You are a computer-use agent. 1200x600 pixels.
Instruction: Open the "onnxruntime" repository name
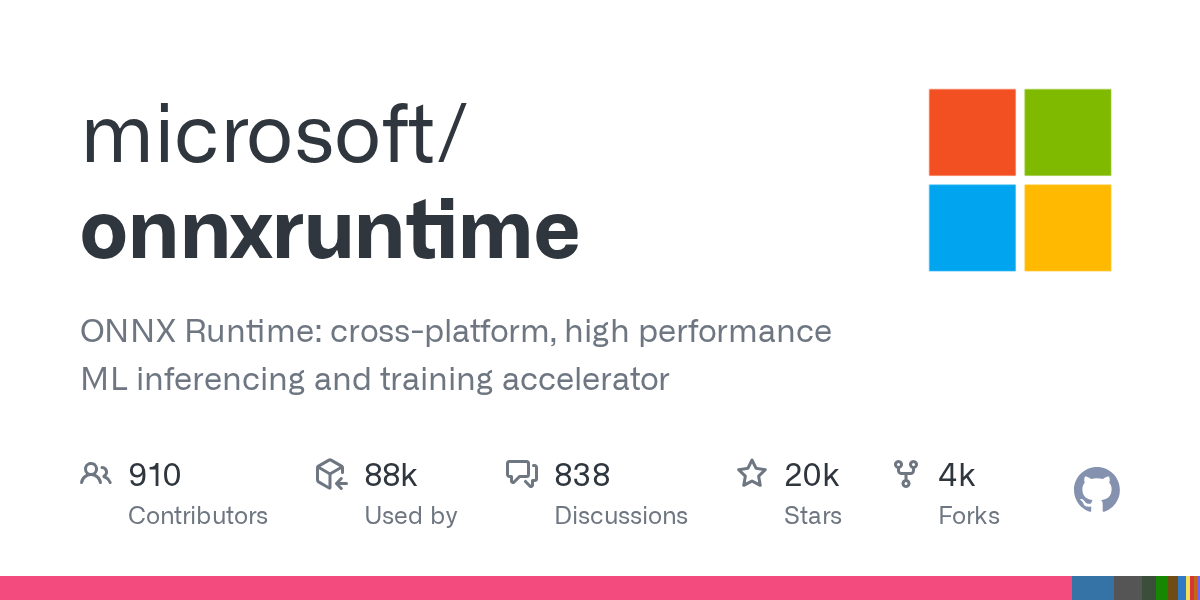click(x=330, y=230)
